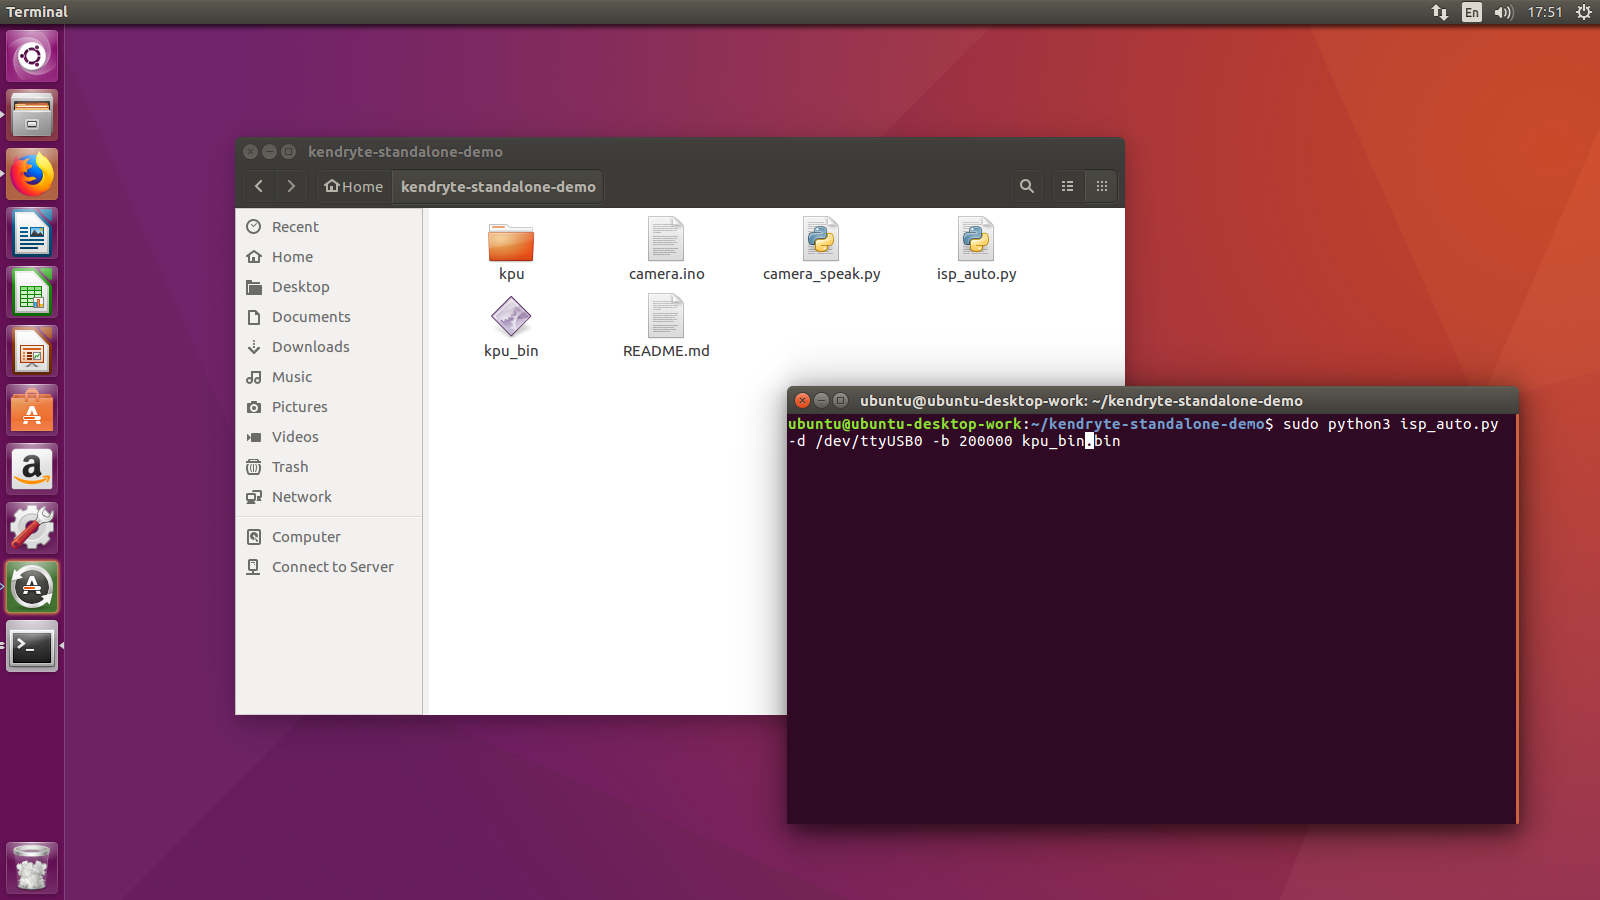Select the isp_auto.py file icon
1600x900 pixels.
coord(976,241)
